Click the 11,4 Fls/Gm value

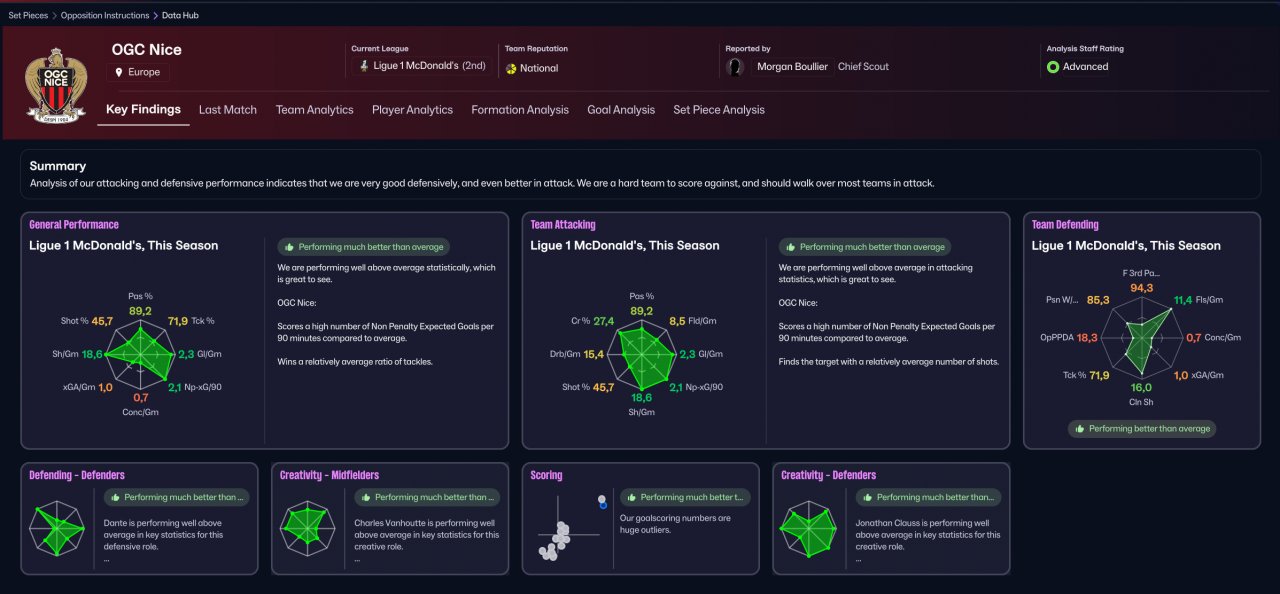(x=1183, y=300)
